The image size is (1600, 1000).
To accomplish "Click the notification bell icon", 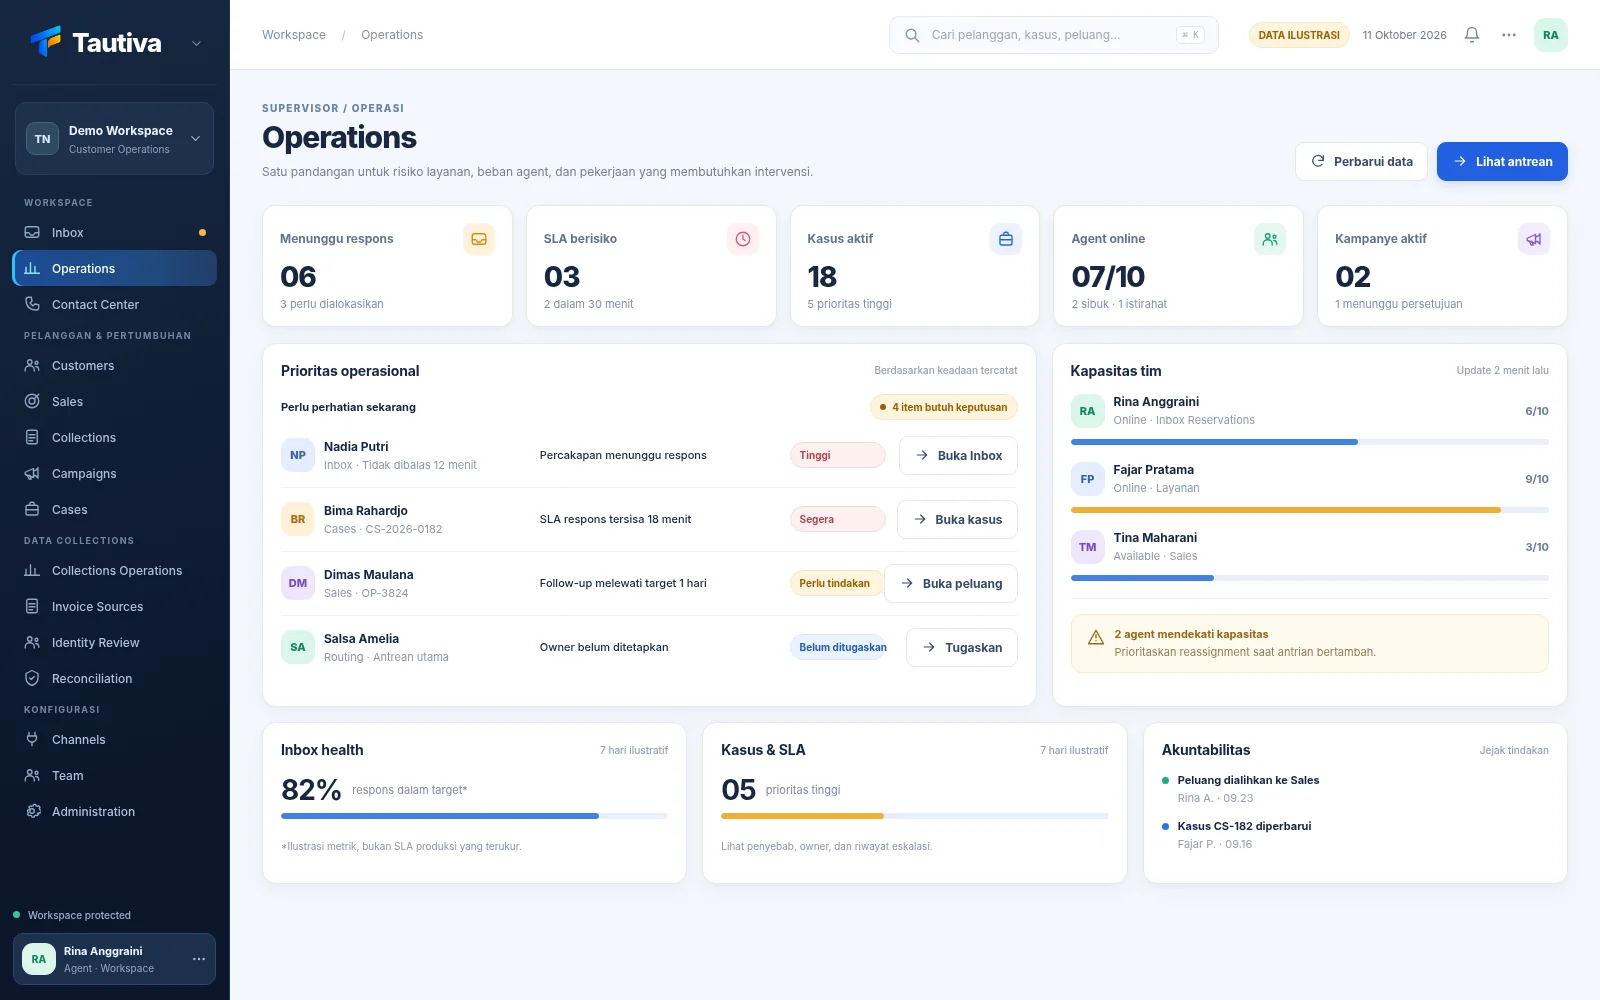I will (x=1472, y=35).
